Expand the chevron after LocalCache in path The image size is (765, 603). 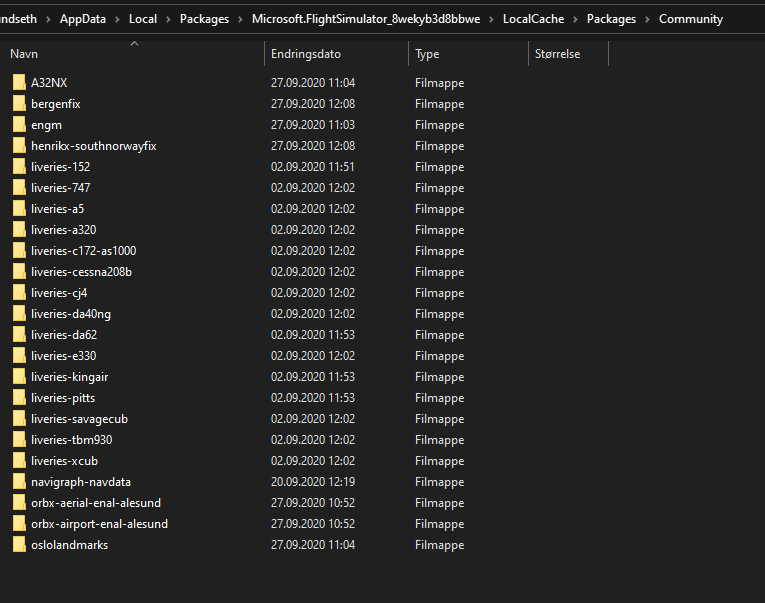575,20
